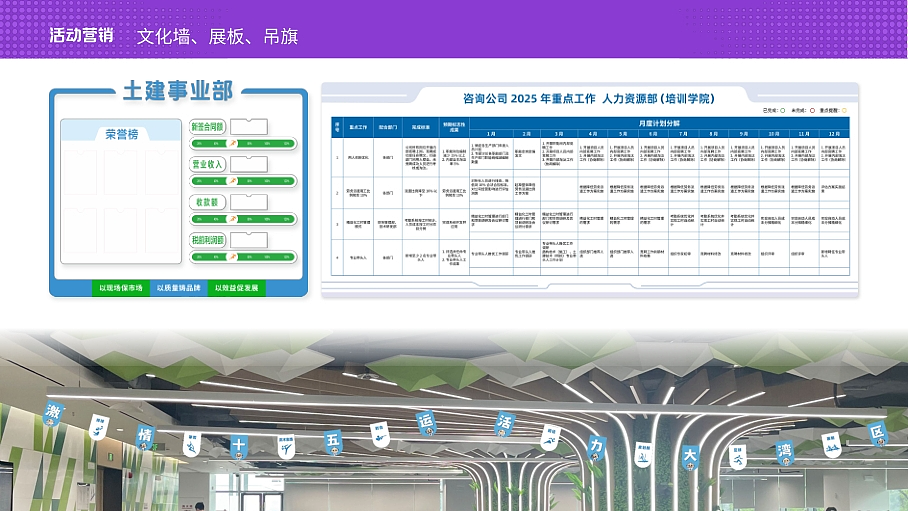
Task: Click white pictogram flag between 力 and 大
Action: click(643, 456)
